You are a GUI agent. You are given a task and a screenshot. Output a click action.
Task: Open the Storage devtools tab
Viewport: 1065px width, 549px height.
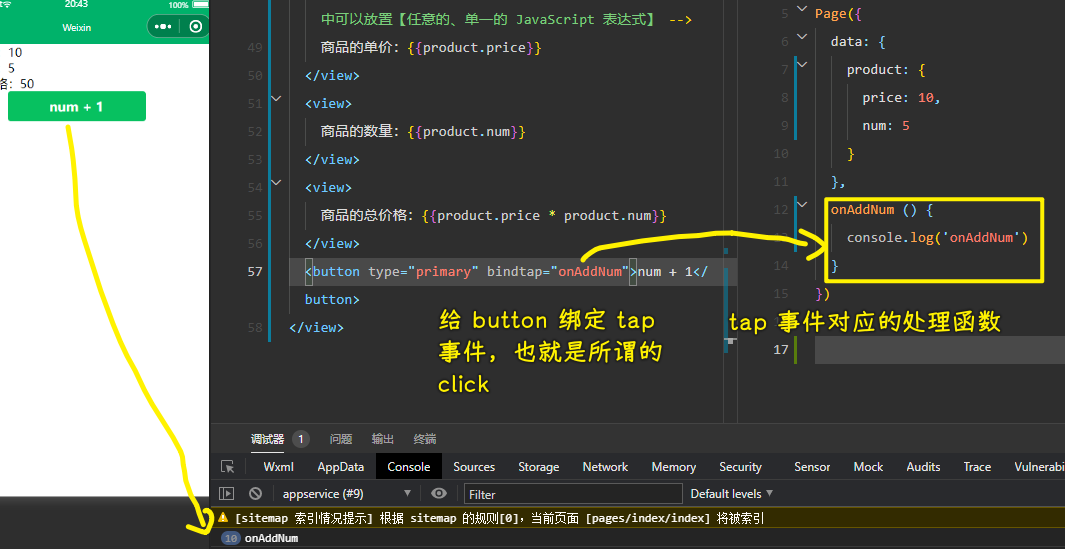point(539,467)
